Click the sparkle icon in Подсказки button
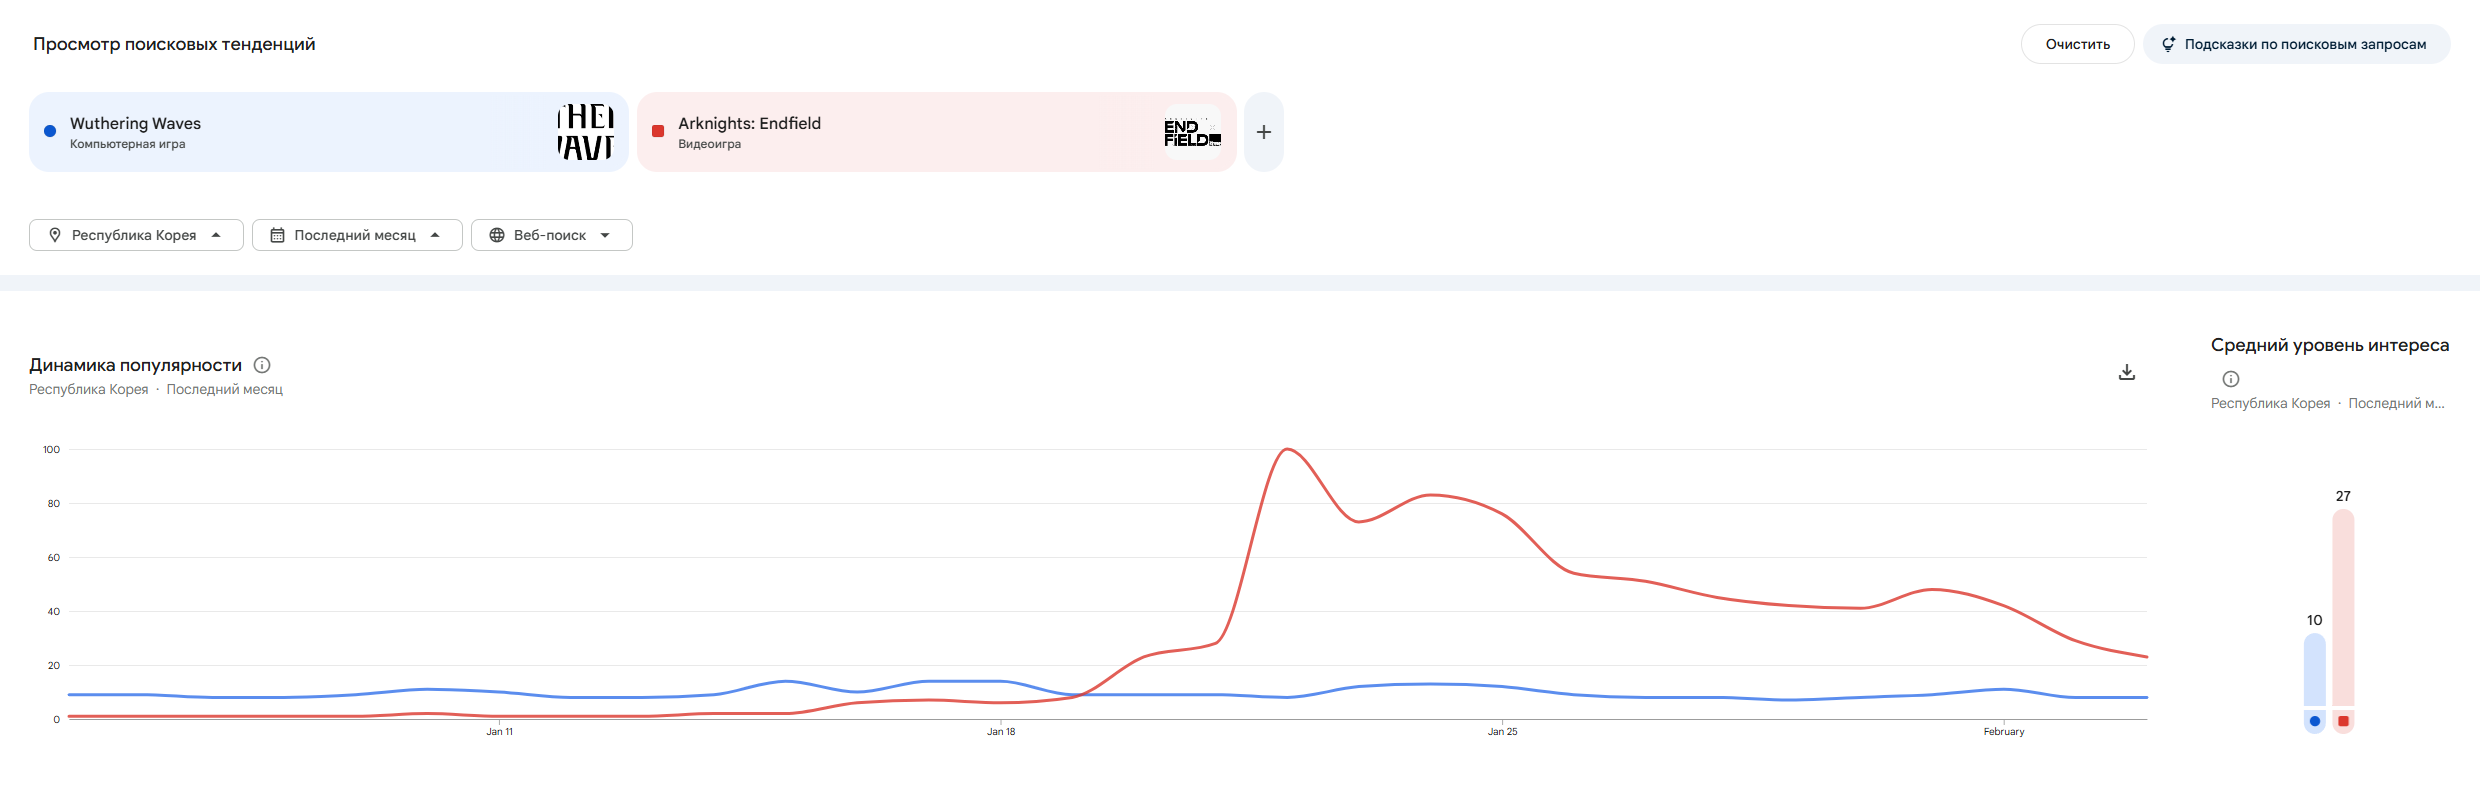2480x786 pixels. click(2168, 44)
